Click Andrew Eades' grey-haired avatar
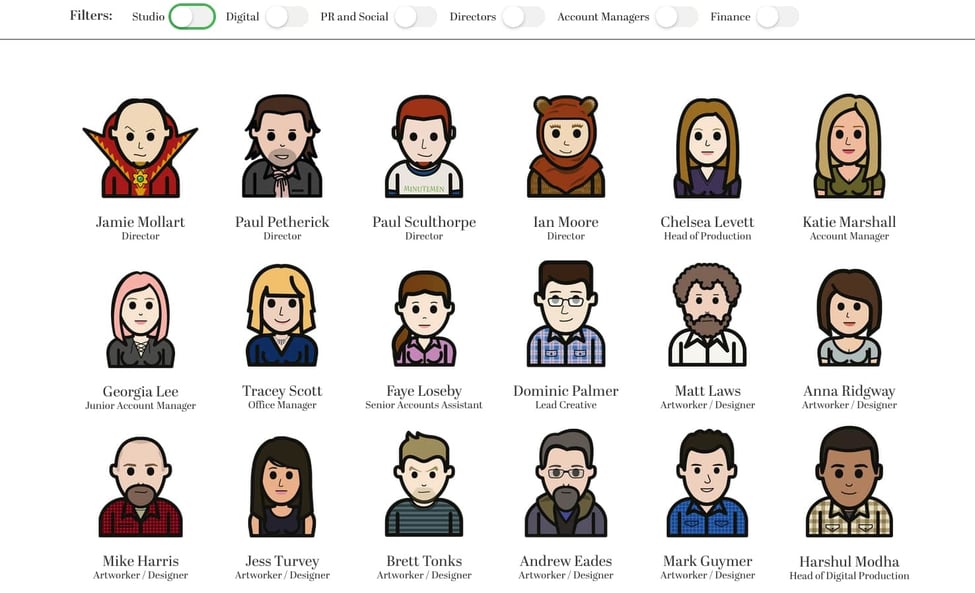The height and width of the screenshot is (593, 975). point(566,484)
